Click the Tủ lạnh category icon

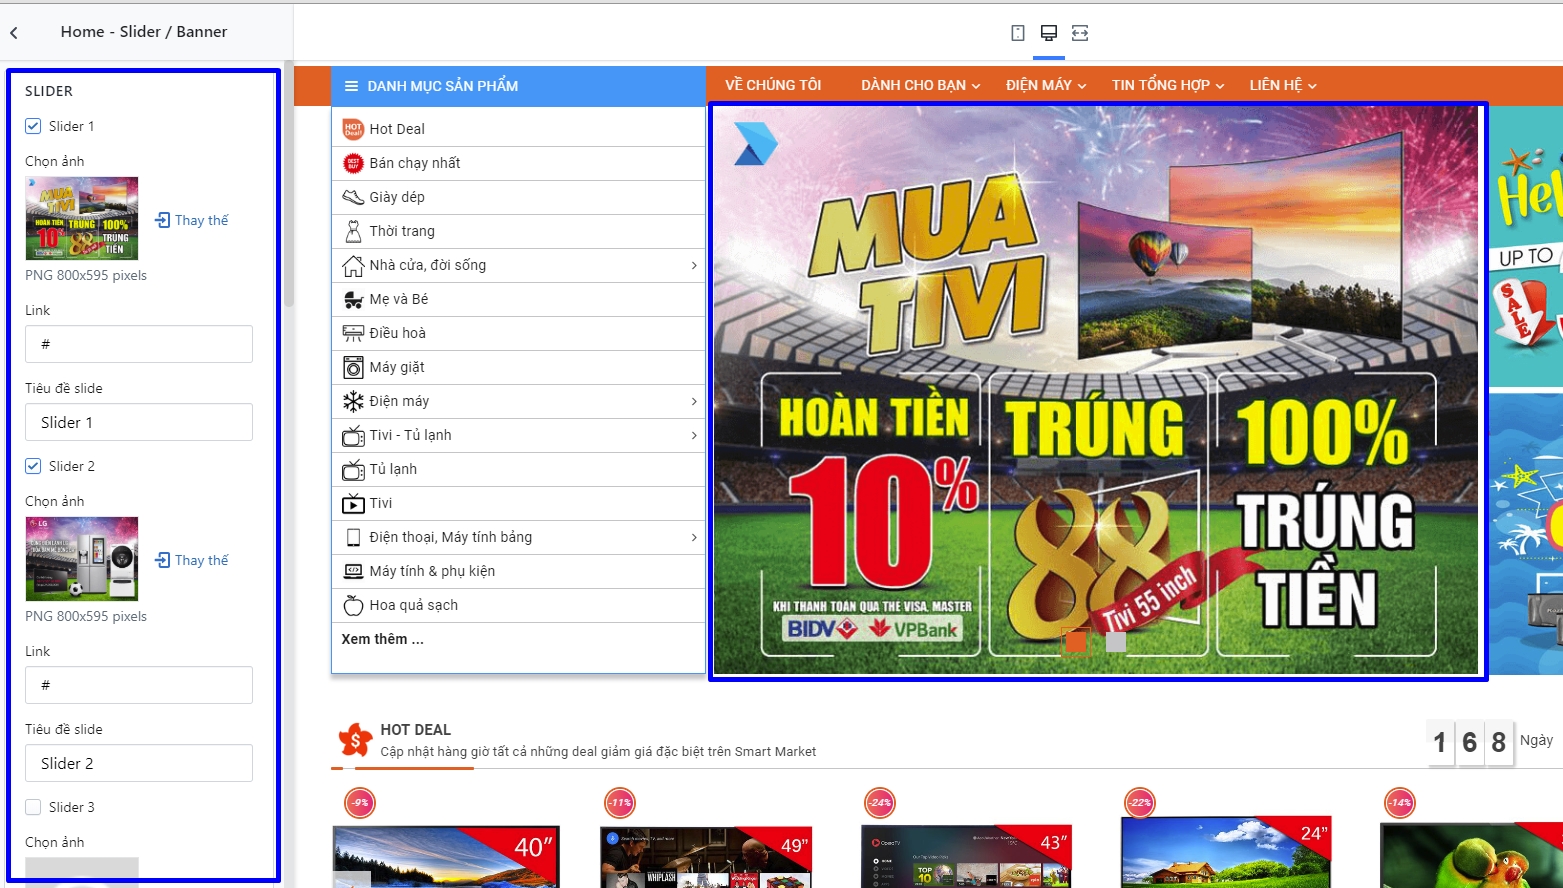click(x=353, y=469)
